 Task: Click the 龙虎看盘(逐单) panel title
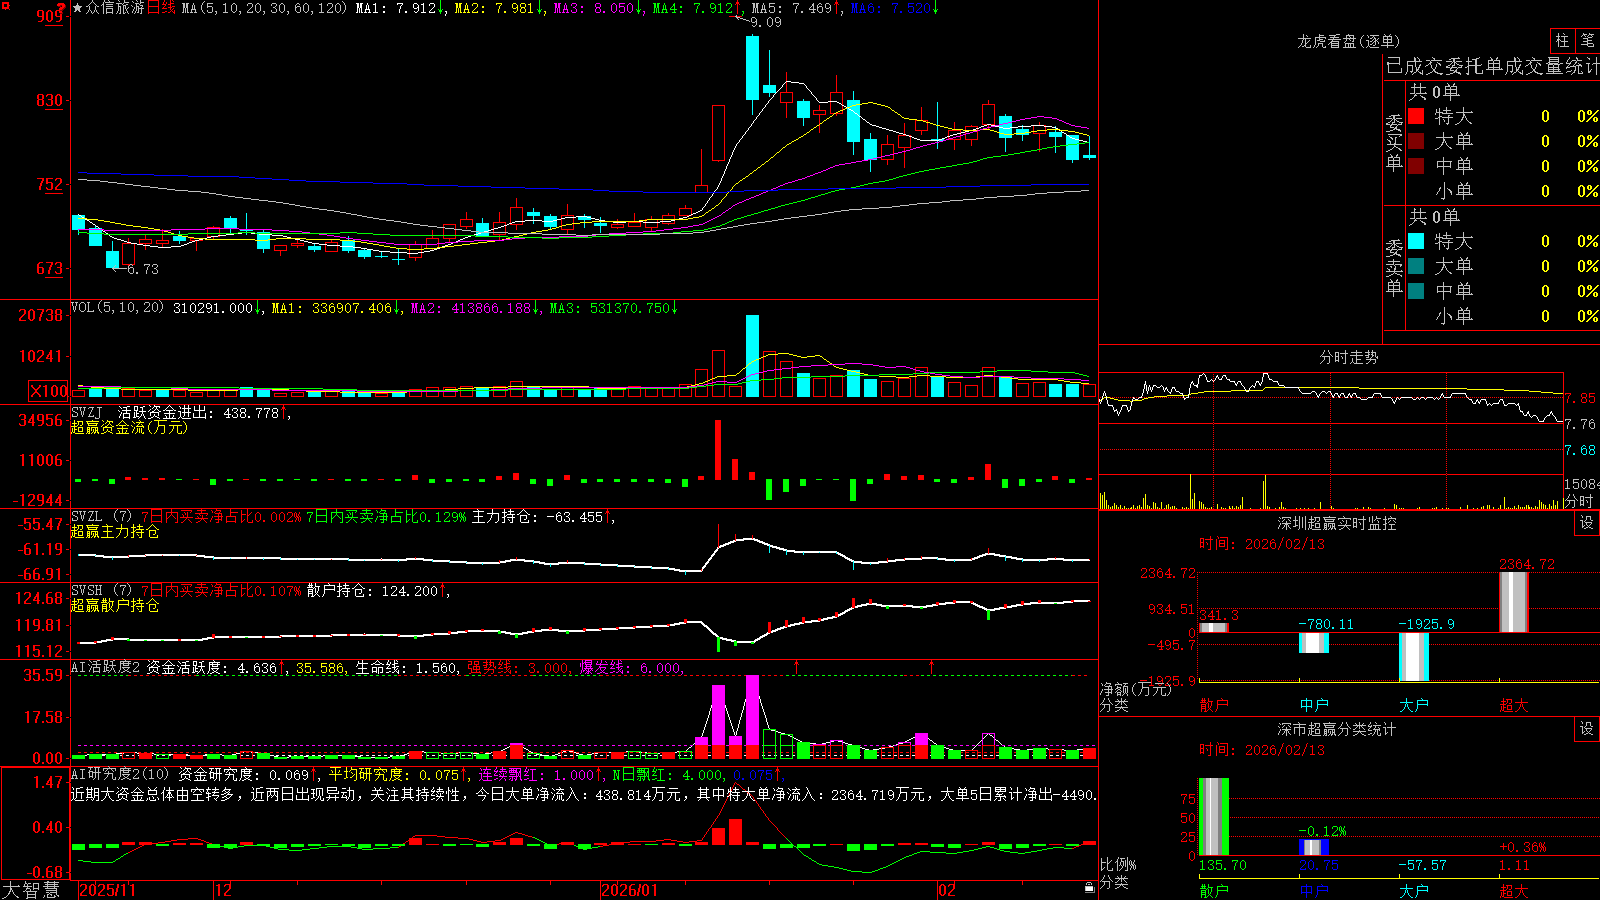(1348, 41)
